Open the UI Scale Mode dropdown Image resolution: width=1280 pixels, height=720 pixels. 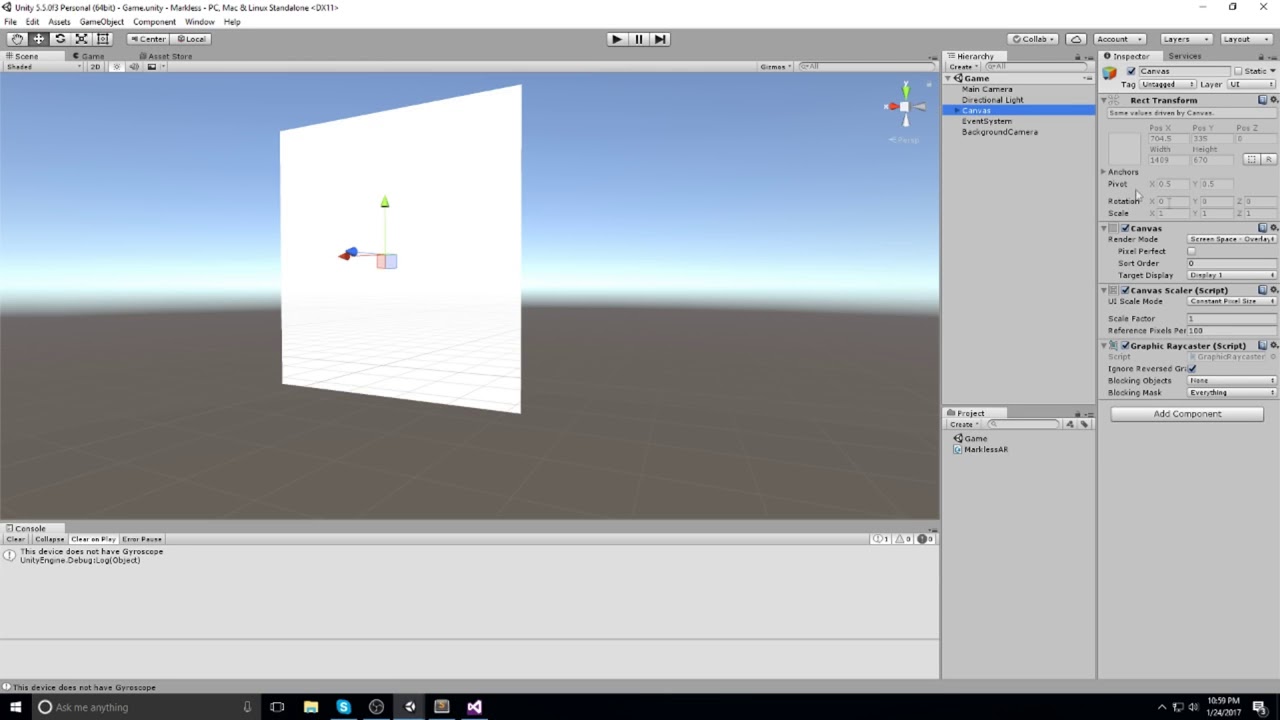(1232, 301)
